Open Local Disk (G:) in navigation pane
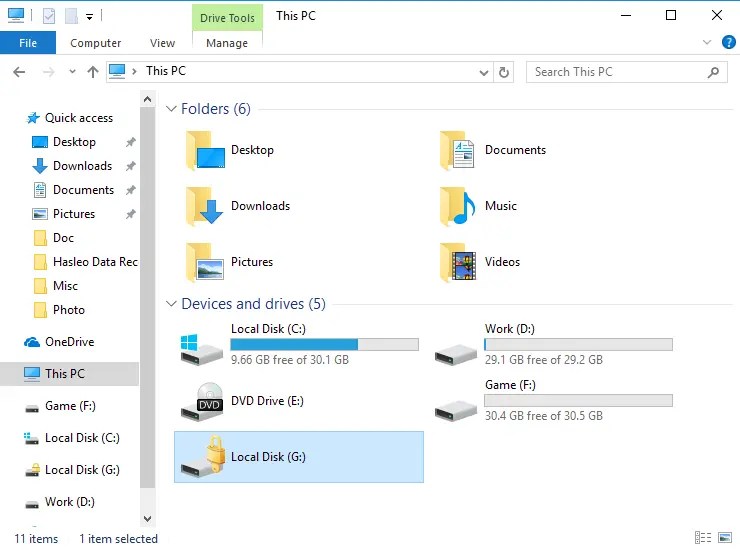The height and width of the screenshot is (550, 740). (72, 470)
